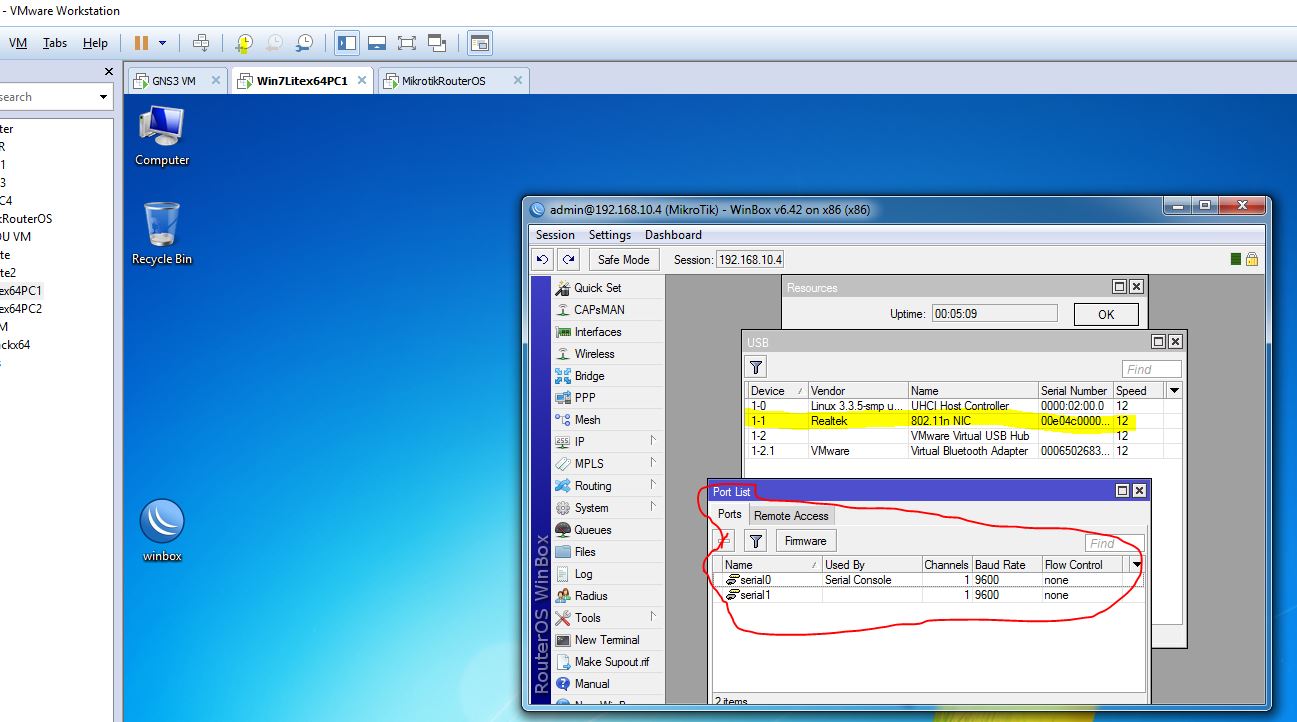Switch to the Remote Access tab
The height and width of the screenshot is (722, 1297).
[x=790, y=515]
